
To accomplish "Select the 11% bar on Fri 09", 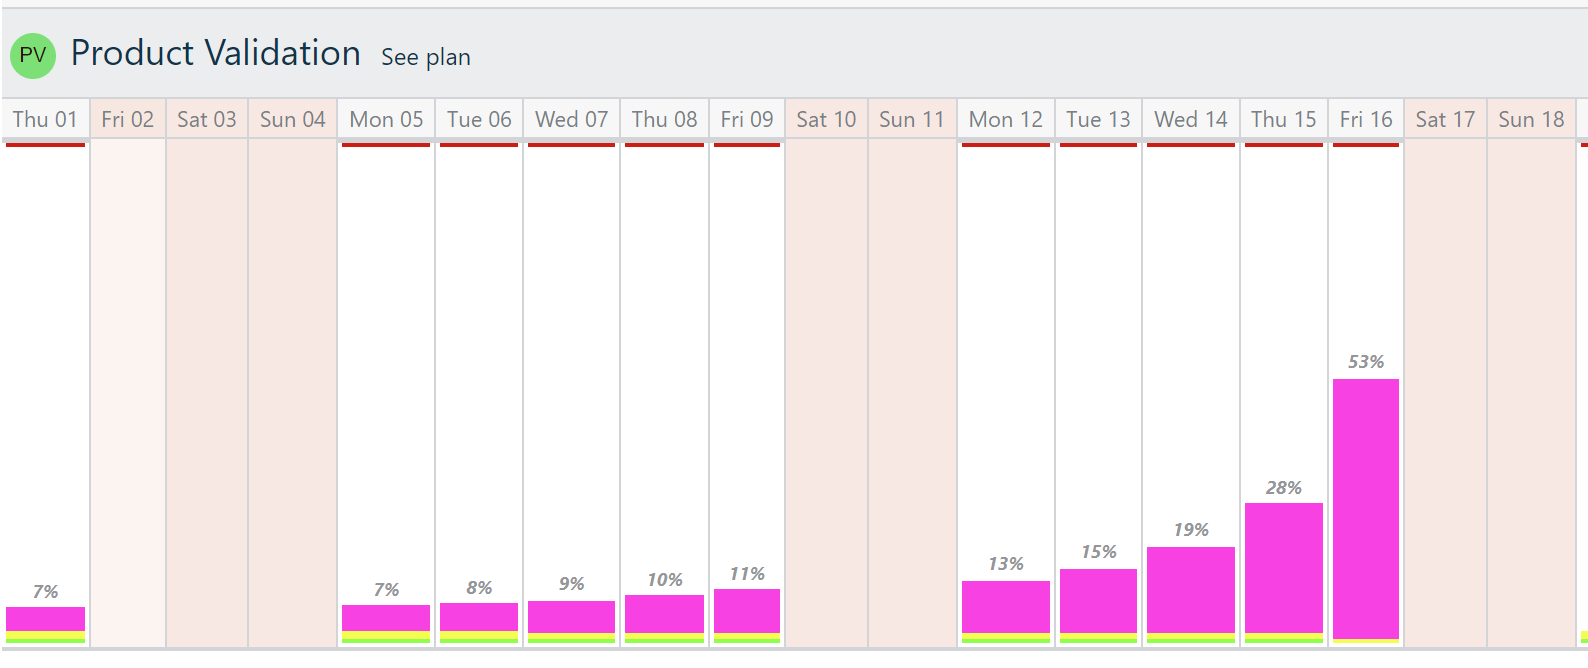I will click(x=746, y=612).
